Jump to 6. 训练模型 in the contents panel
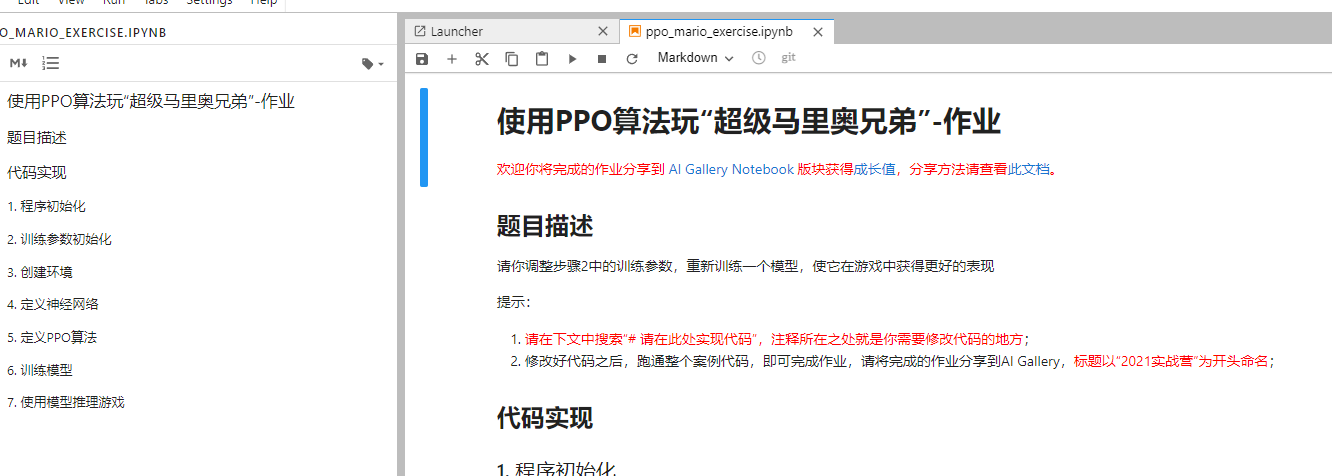Screen dimensions: 1332x476 (x=39, y=370)
